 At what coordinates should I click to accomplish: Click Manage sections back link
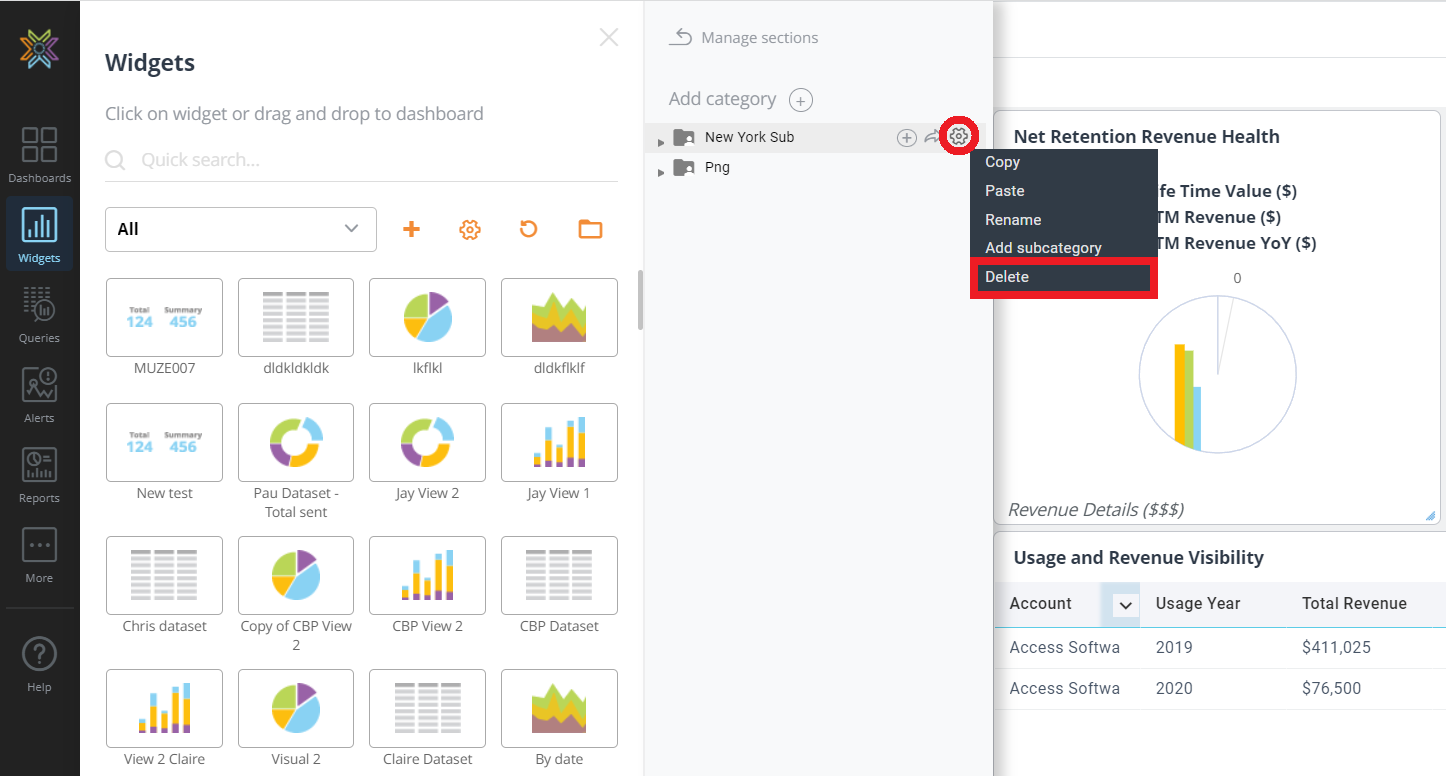[x=745, y=38]
